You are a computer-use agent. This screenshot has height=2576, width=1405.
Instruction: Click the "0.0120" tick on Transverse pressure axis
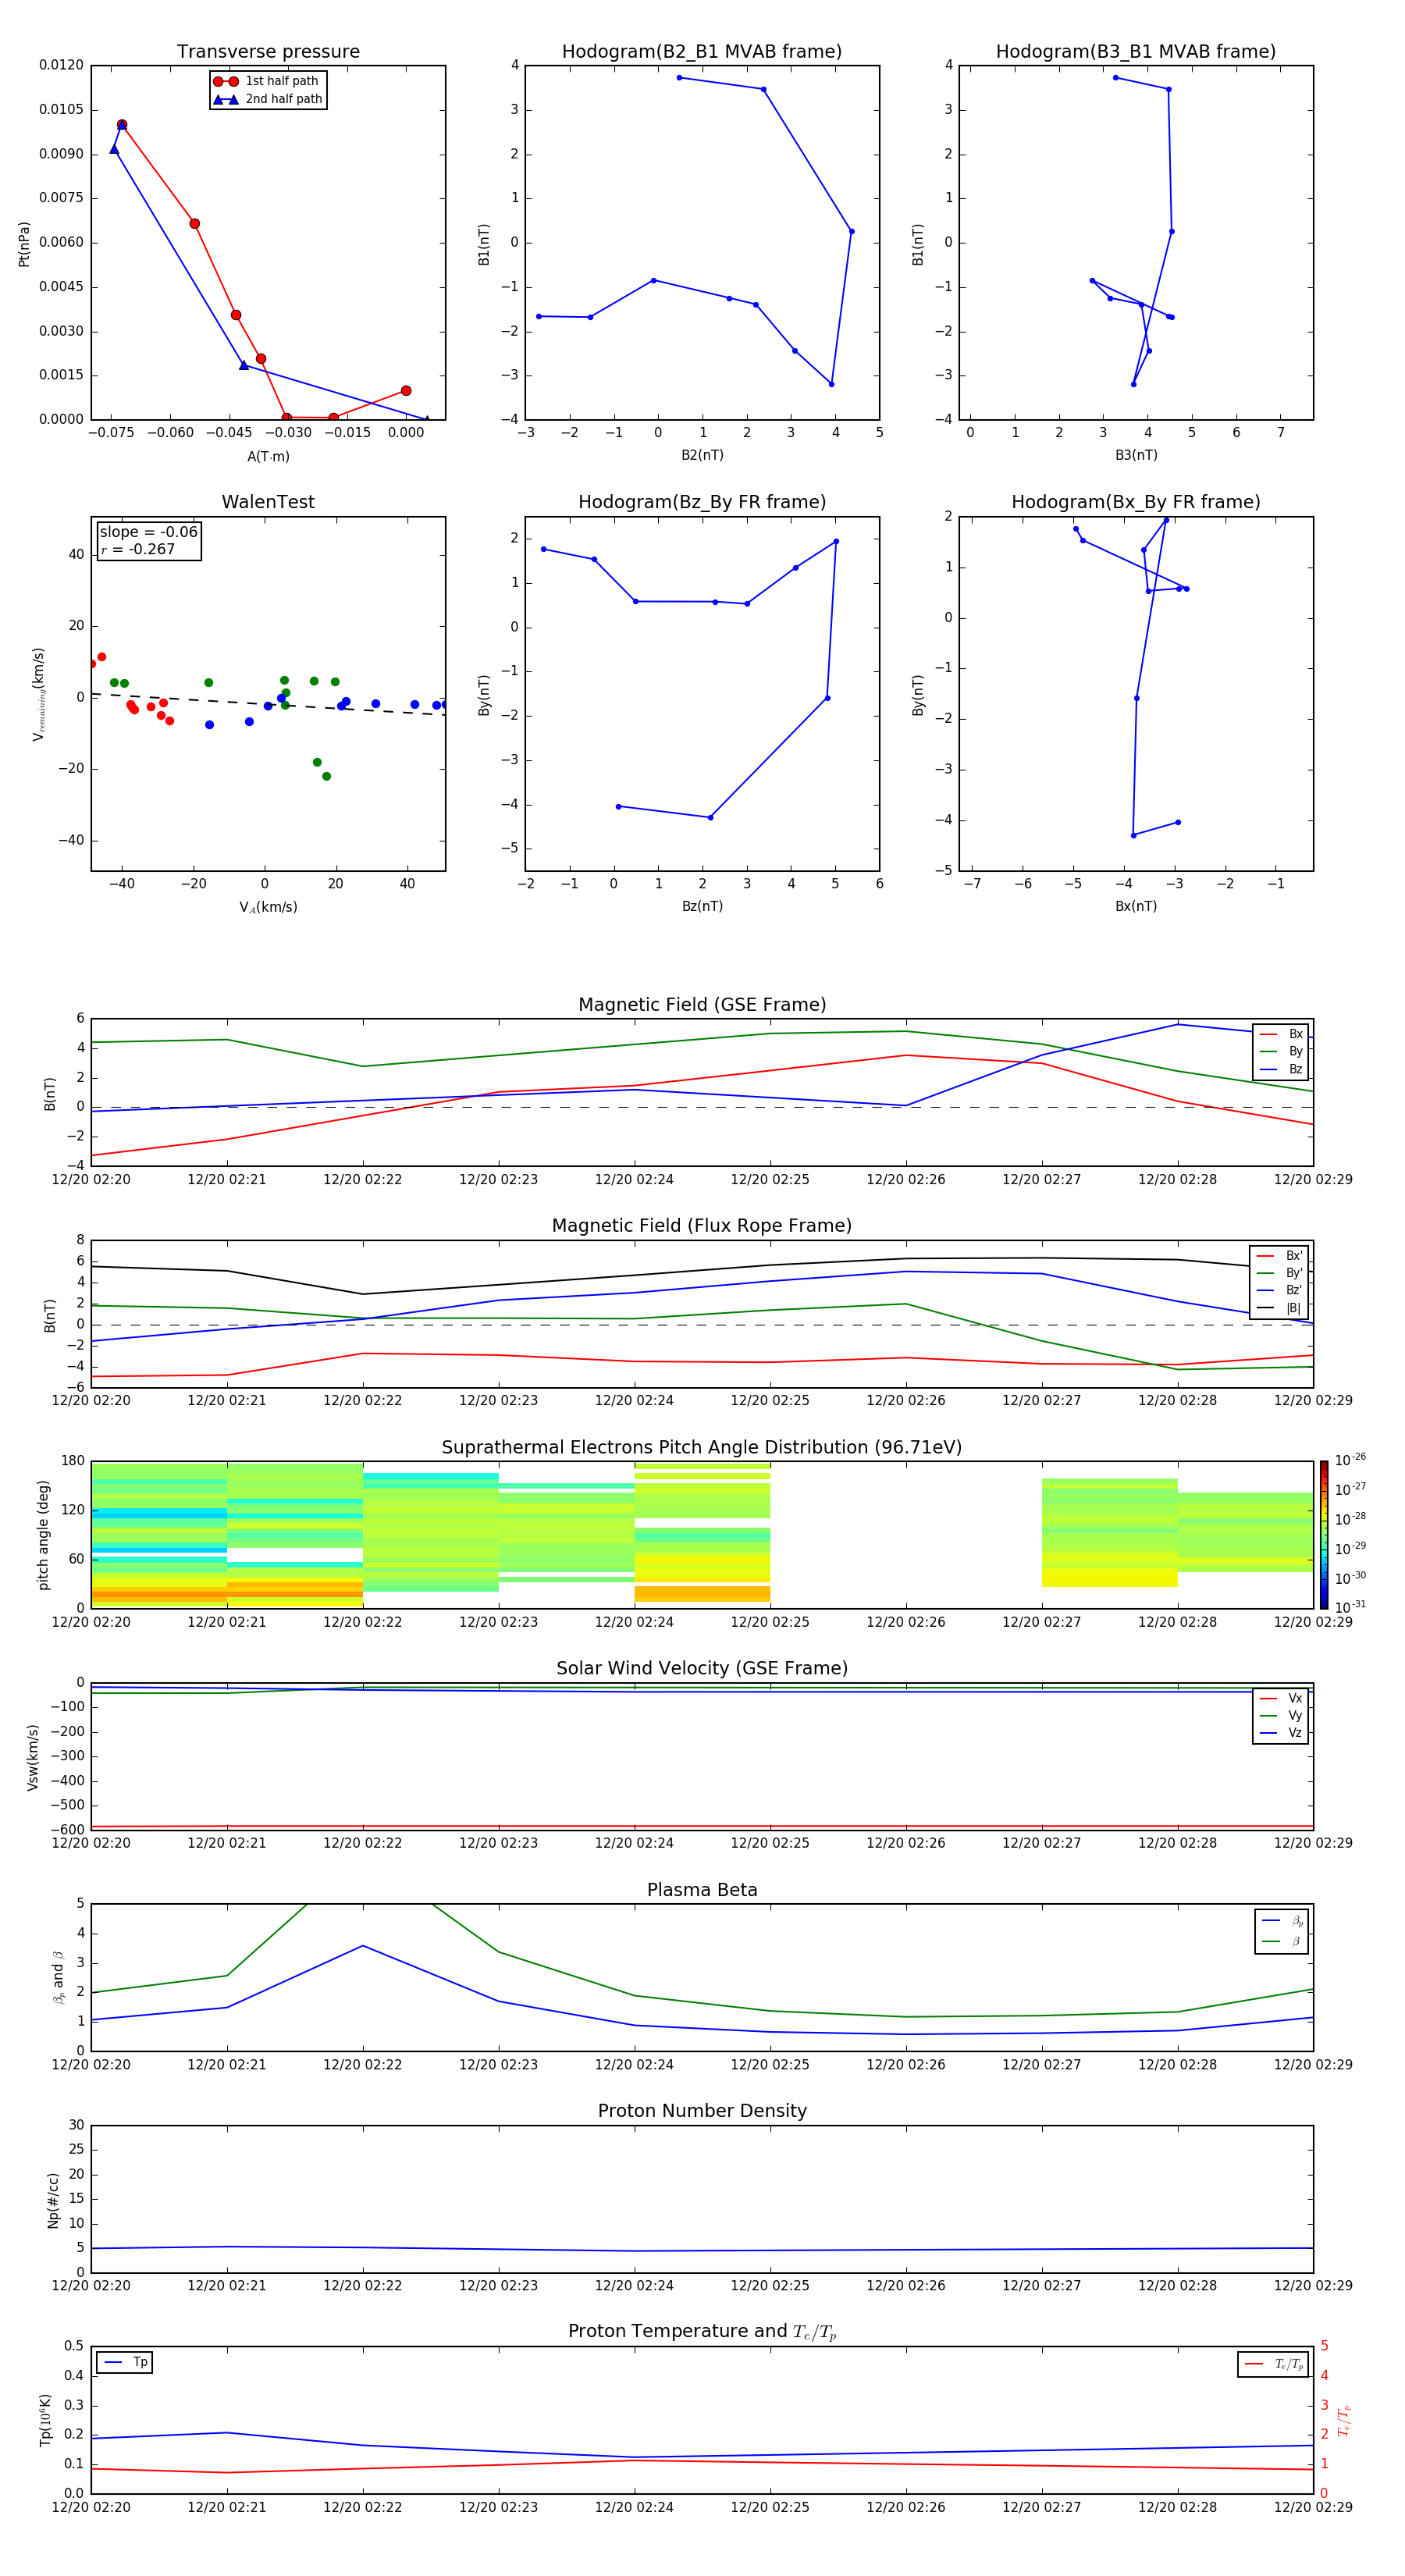point(61,65)
